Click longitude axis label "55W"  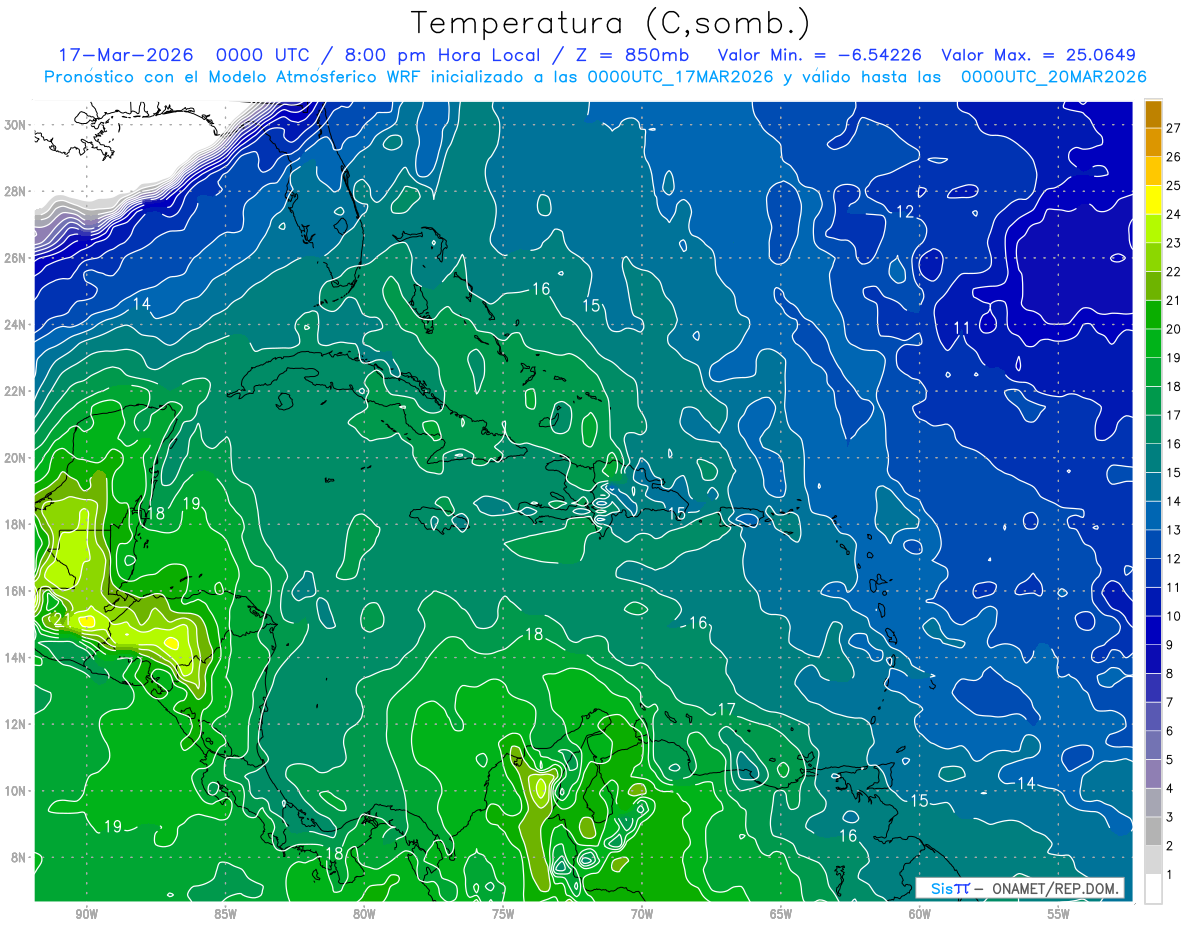(x=1059, y=913)
